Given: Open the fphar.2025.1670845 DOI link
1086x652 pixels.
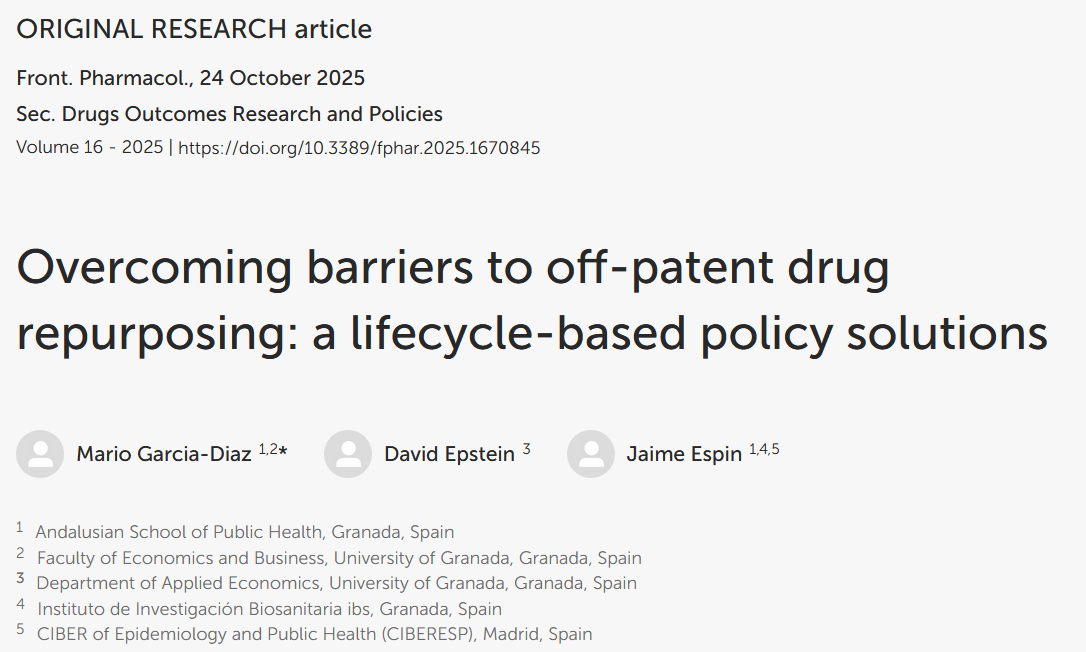Looking at the screenshot, I should click(359, 148).
